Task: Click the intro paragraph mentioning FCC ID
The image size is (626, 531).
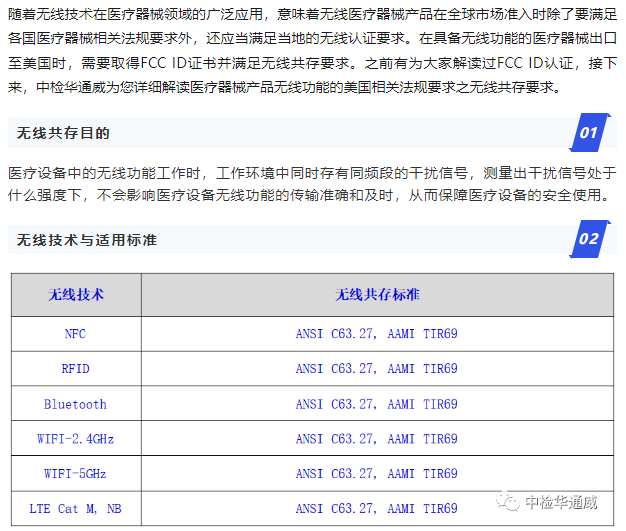Action: [312, 50]
